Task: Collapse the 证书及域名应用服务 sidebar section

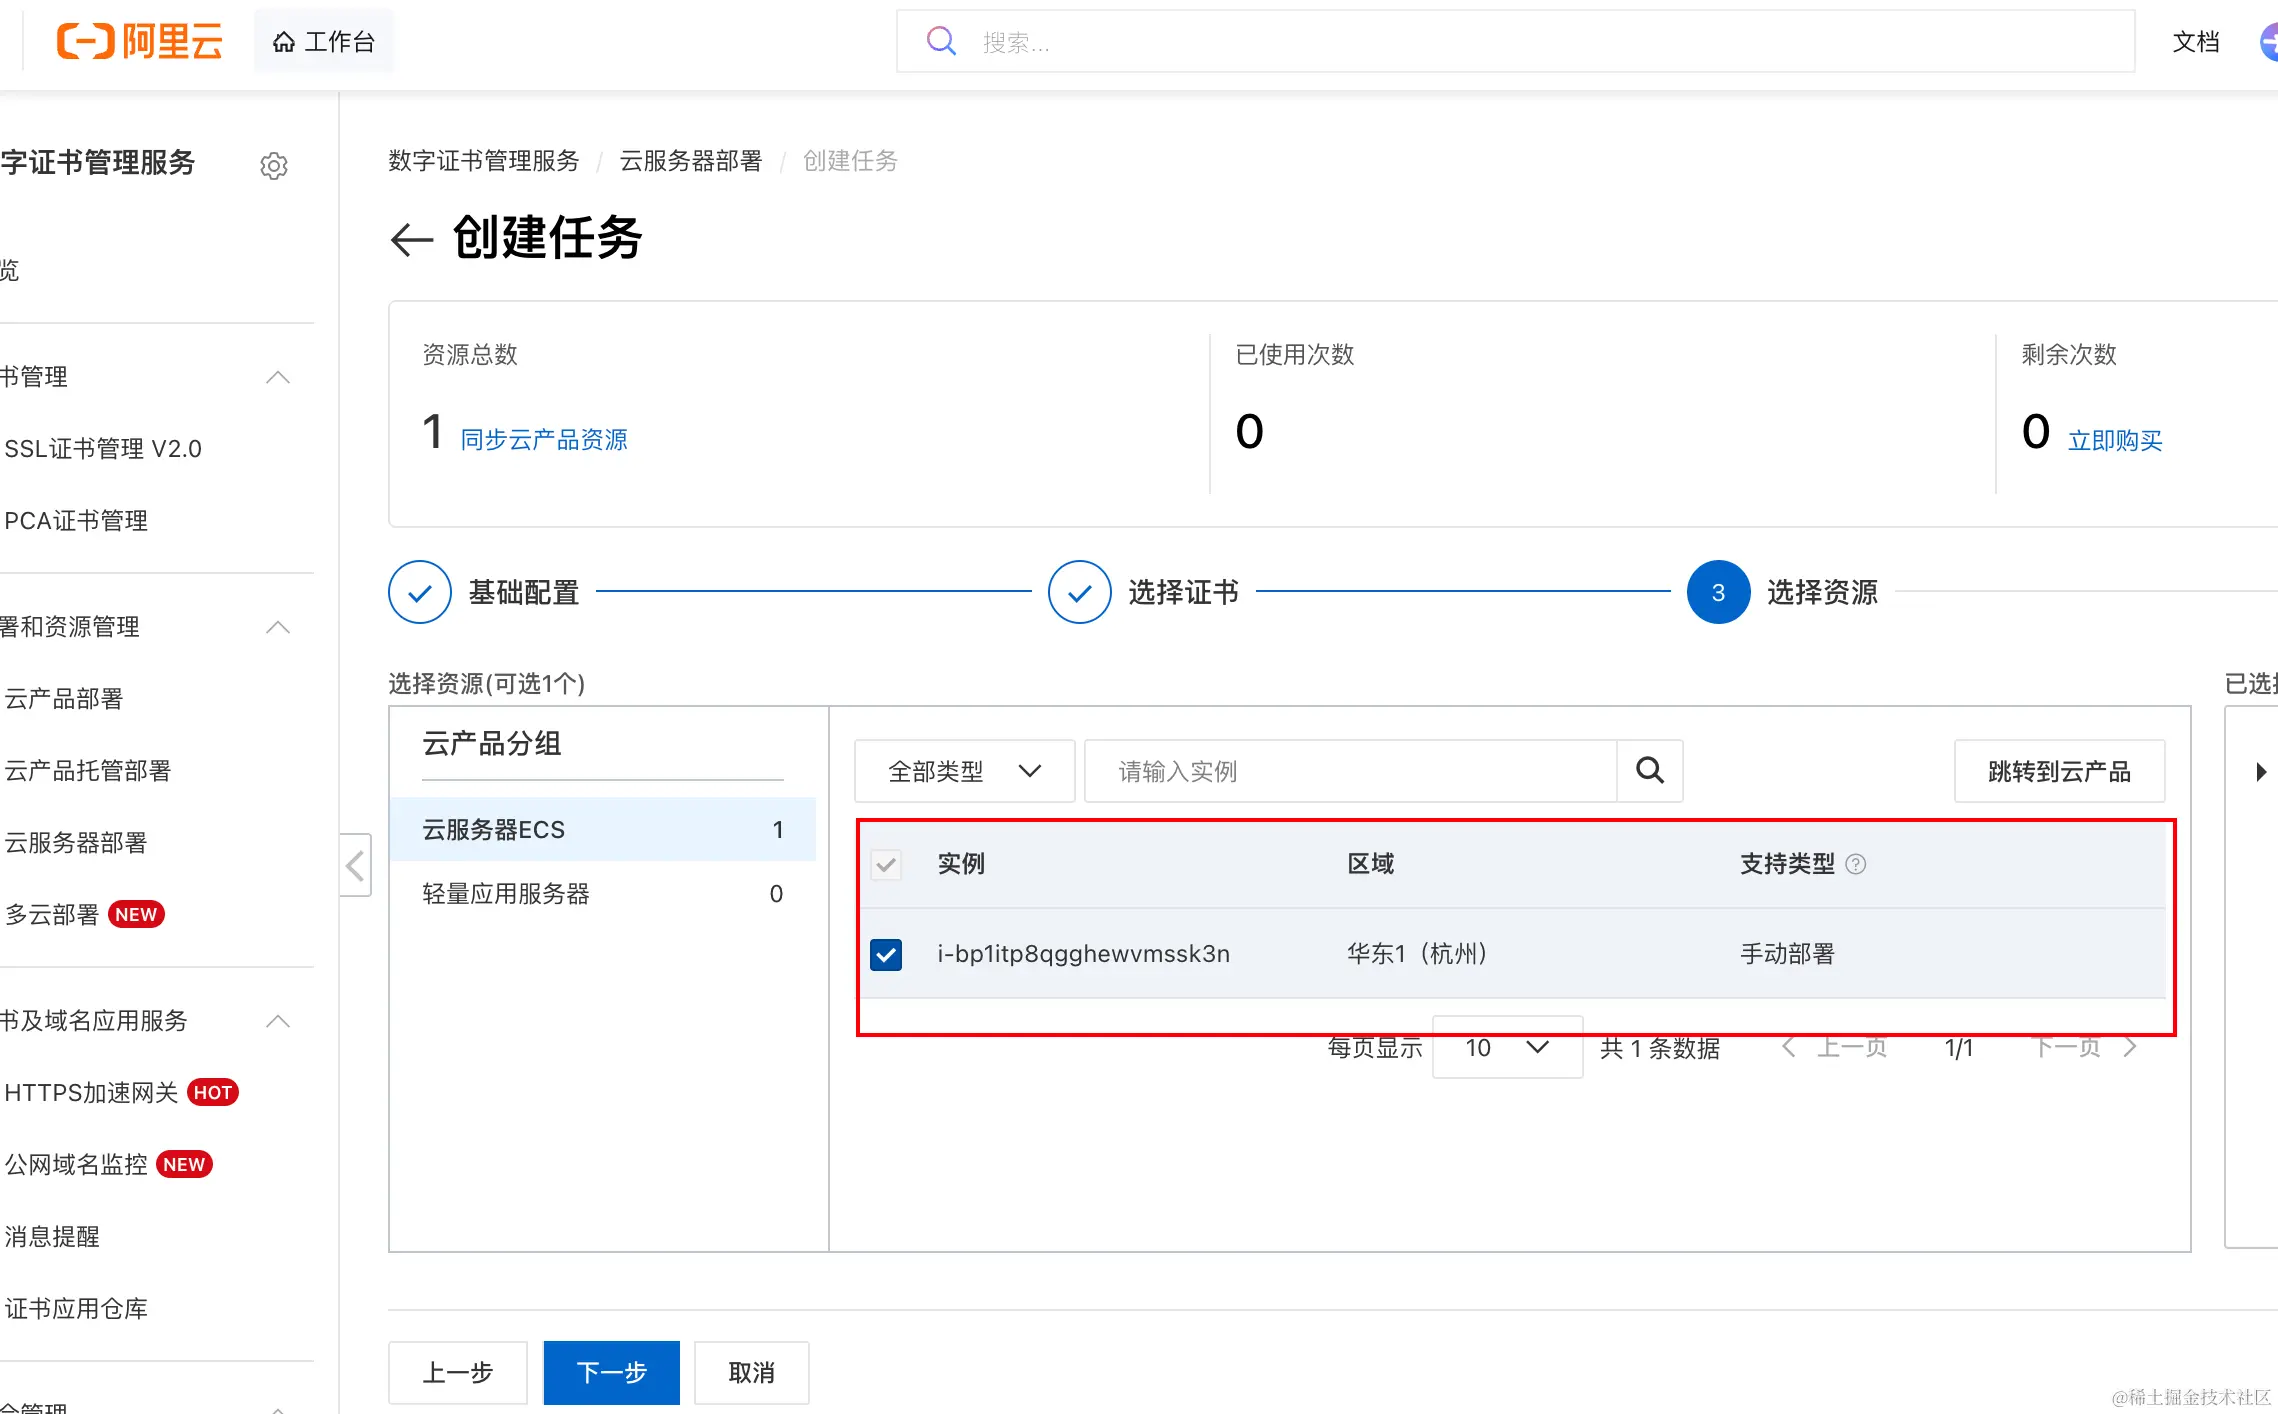Action: (278, 1021)
